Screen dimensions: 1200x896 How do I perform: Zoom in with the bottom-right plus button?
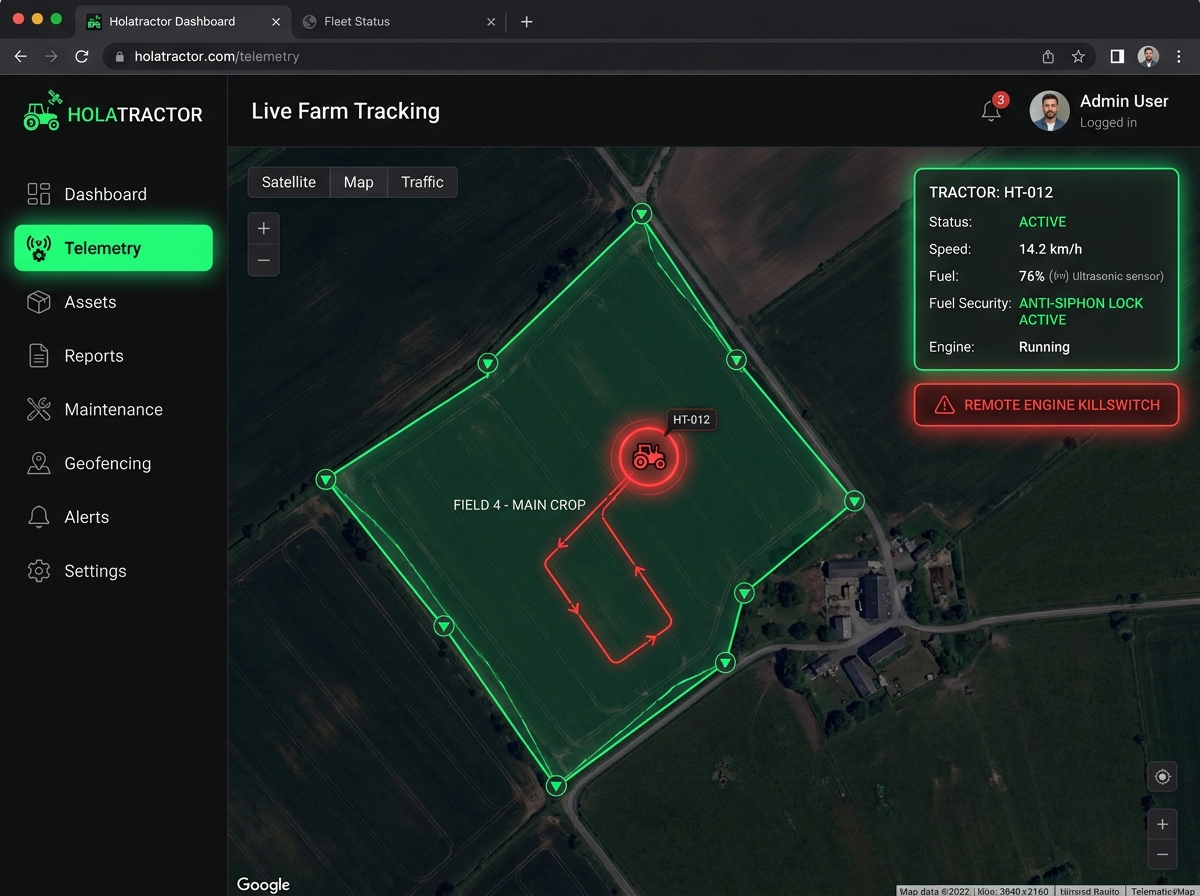click(1162, 825)
